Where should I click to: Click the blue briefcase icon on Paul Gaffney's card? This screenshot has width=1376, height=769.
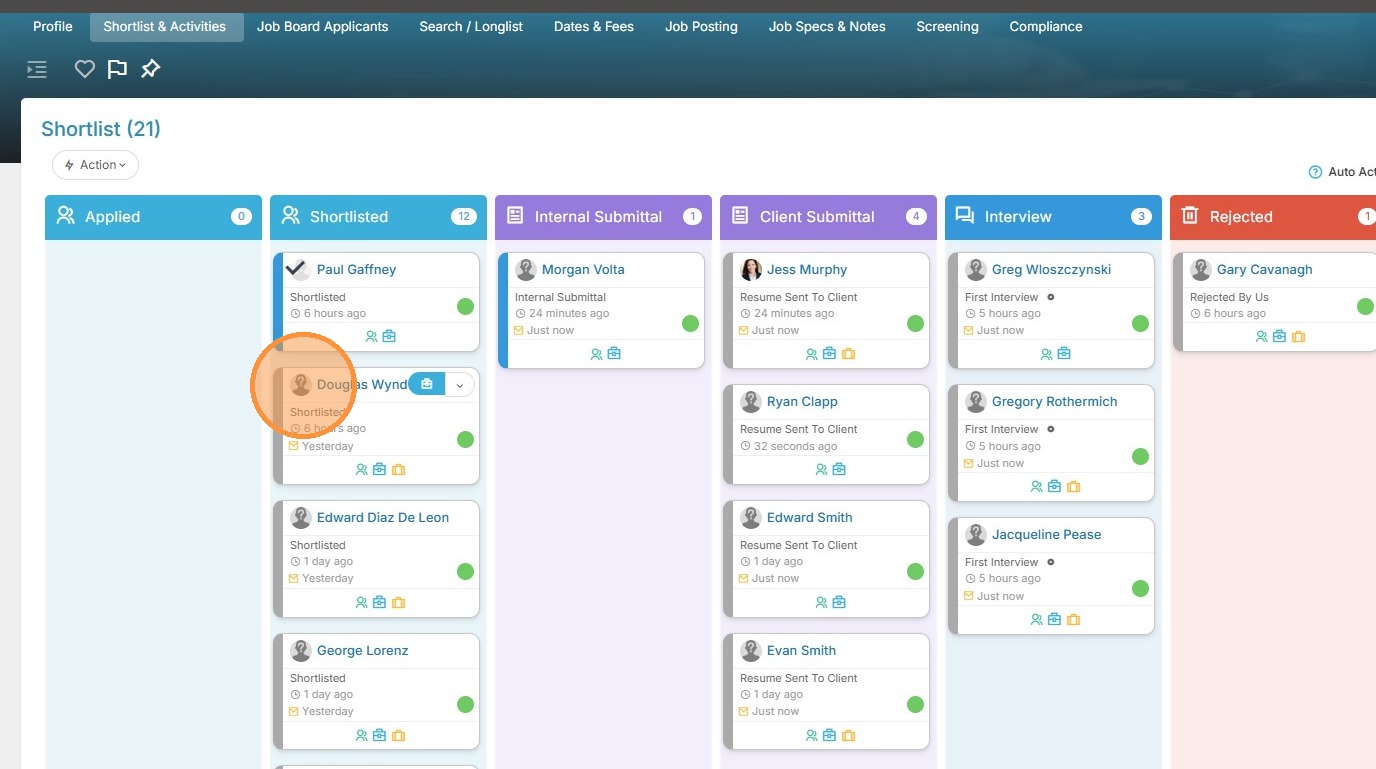[389, 337]
